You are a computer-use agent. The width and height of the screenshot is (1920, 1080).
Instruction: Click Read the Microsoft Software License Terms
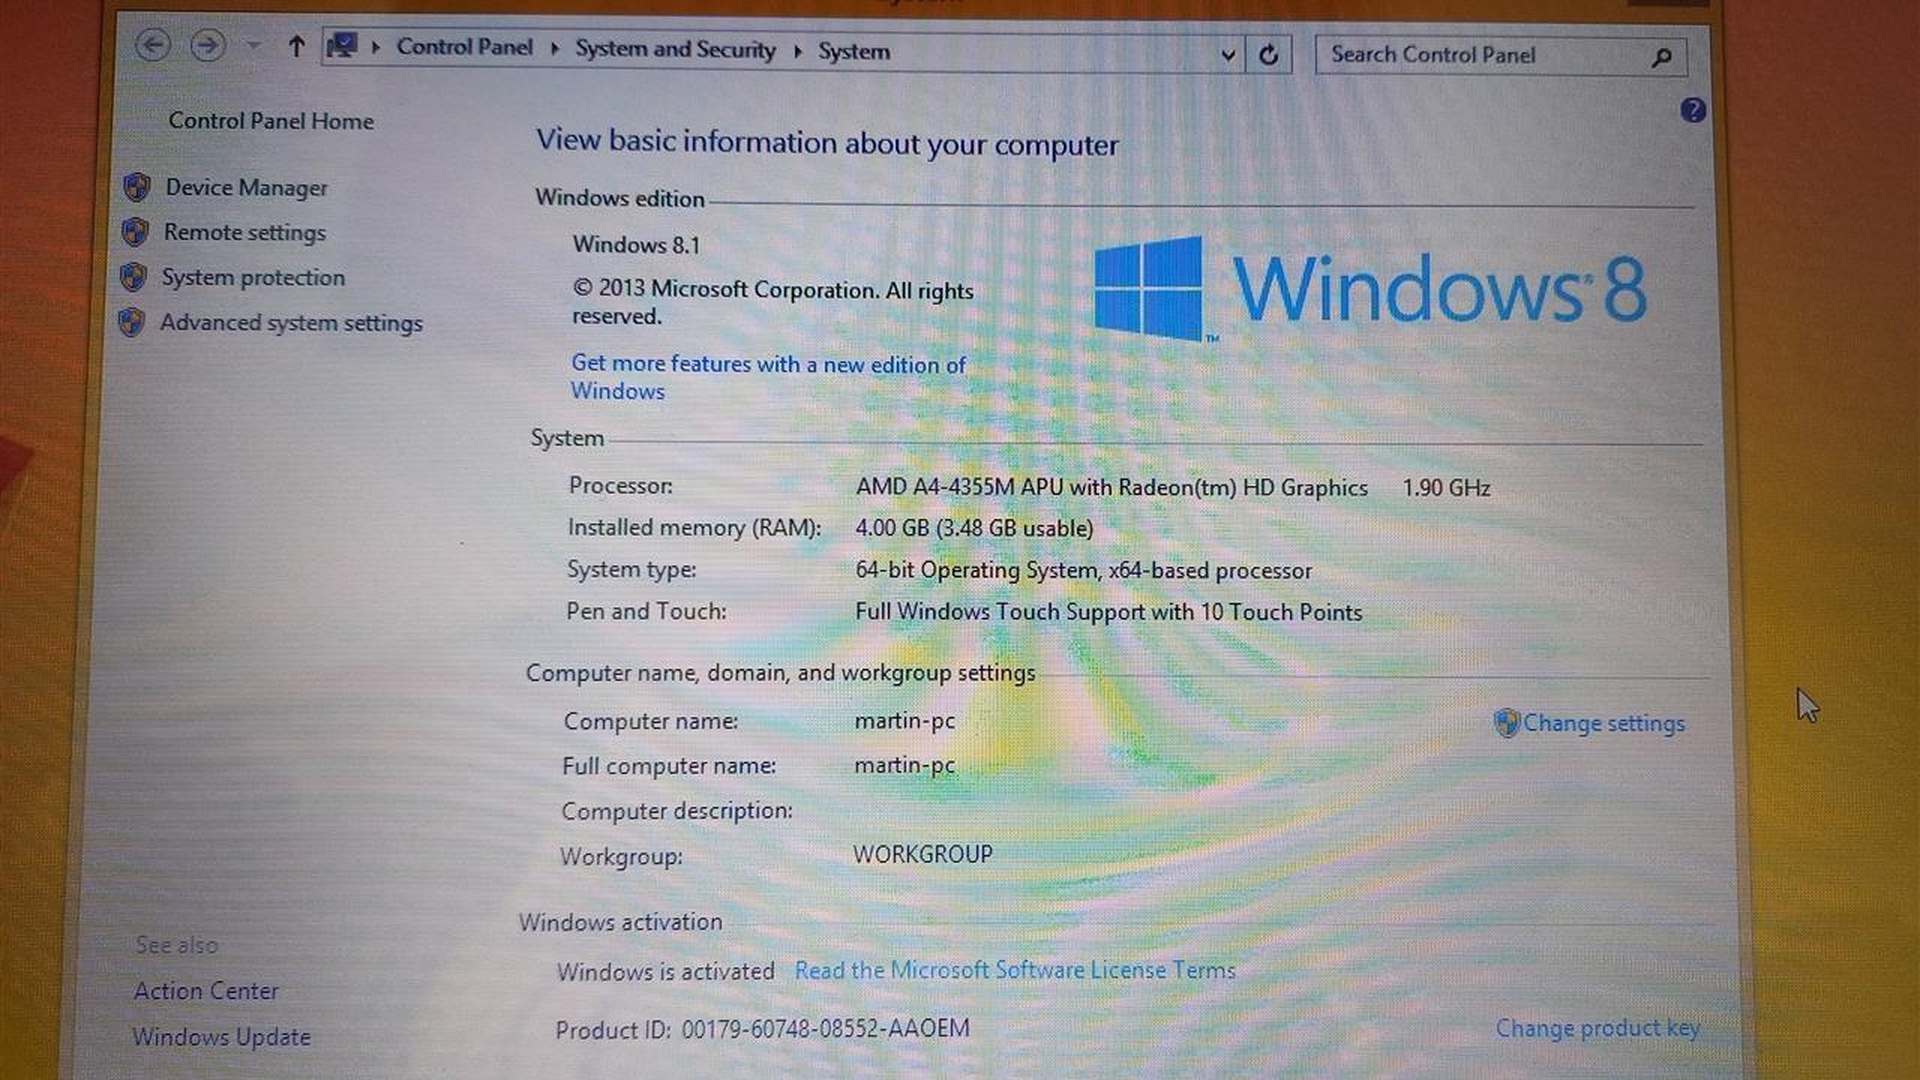click(1014, 971)
